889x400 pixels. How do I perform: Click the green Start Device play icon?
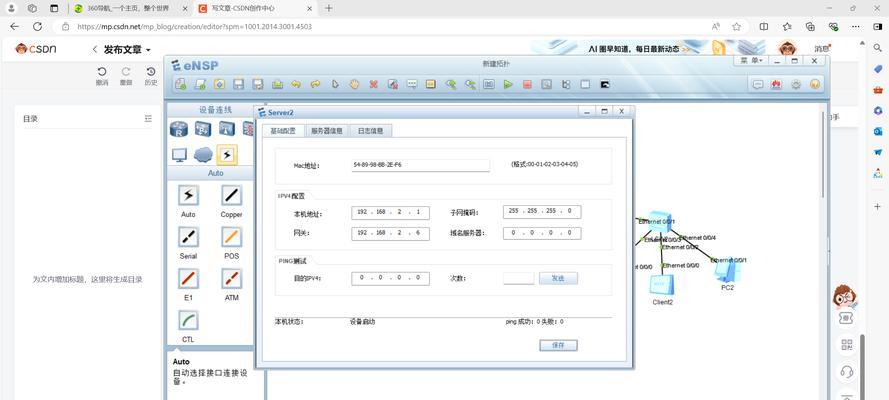[508, 84]
